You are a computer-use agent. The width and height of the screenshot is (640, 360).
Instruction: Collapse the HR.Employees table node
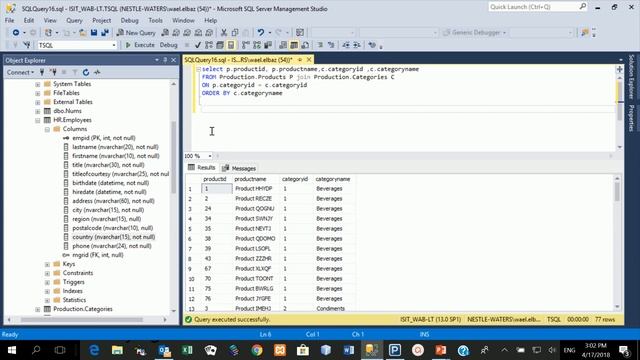[38, 120]
